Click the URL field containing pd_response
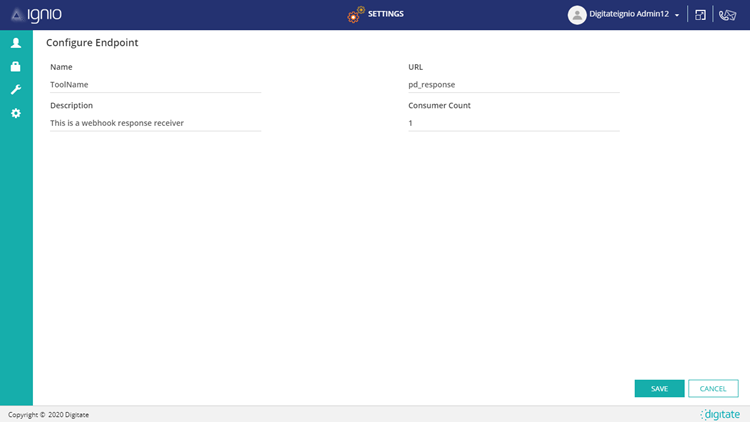 [513, 84]
